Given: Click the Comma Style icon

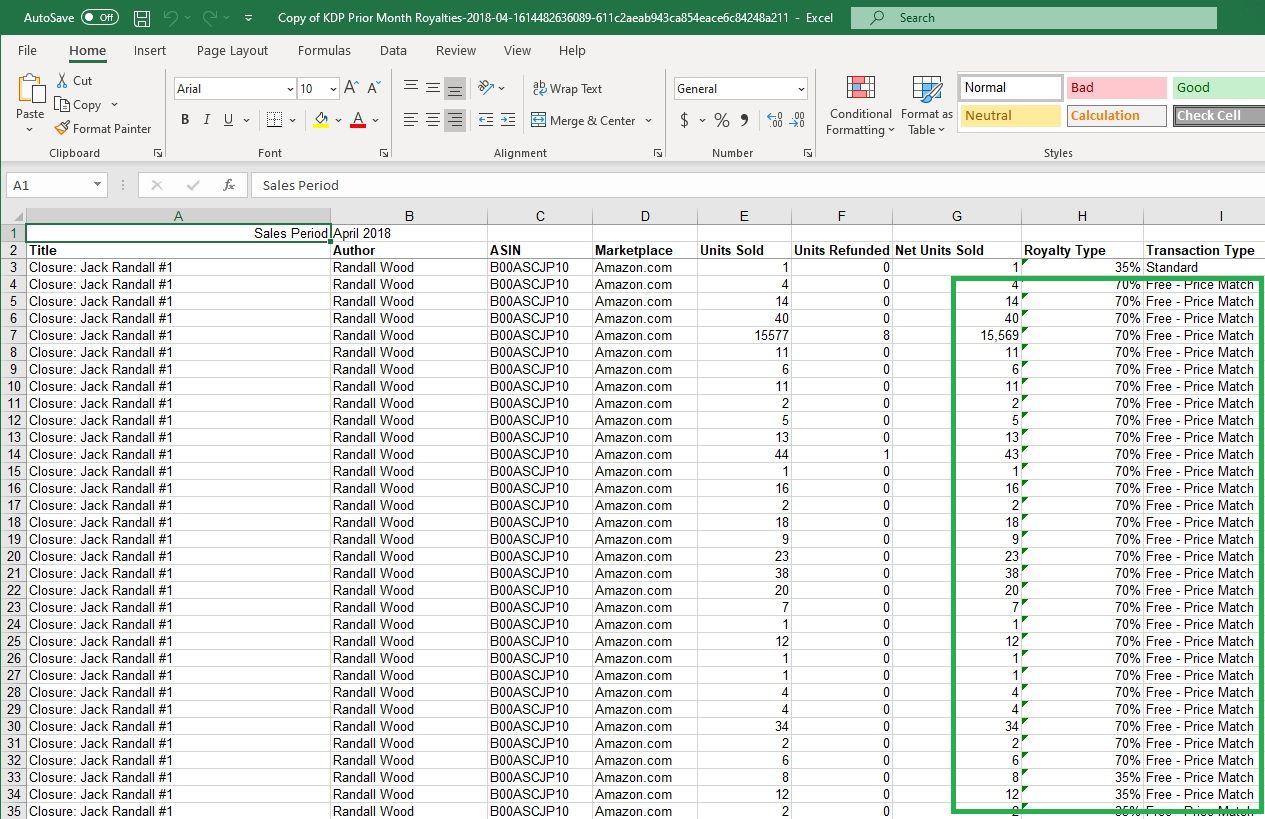Looking at the screenshot, I should 744,120.
